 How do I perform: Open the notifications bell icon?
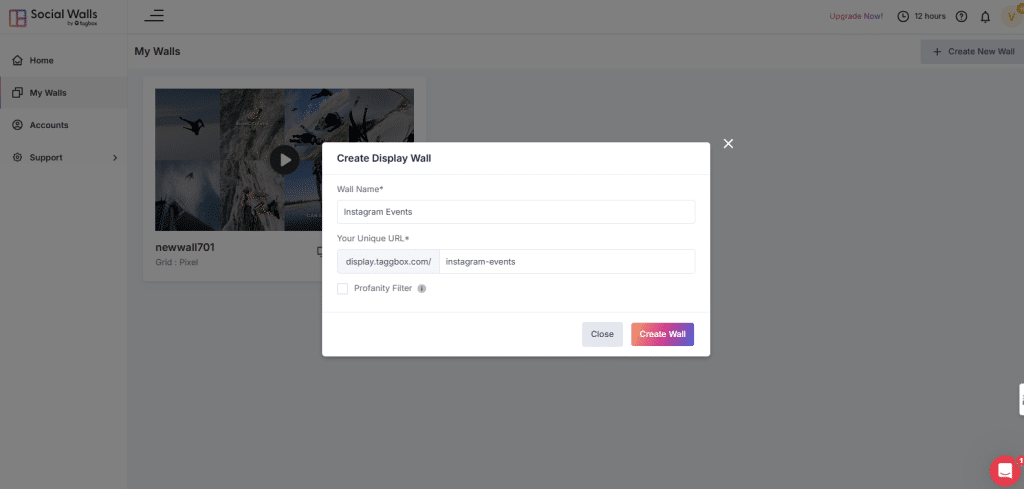coord(985,17)
